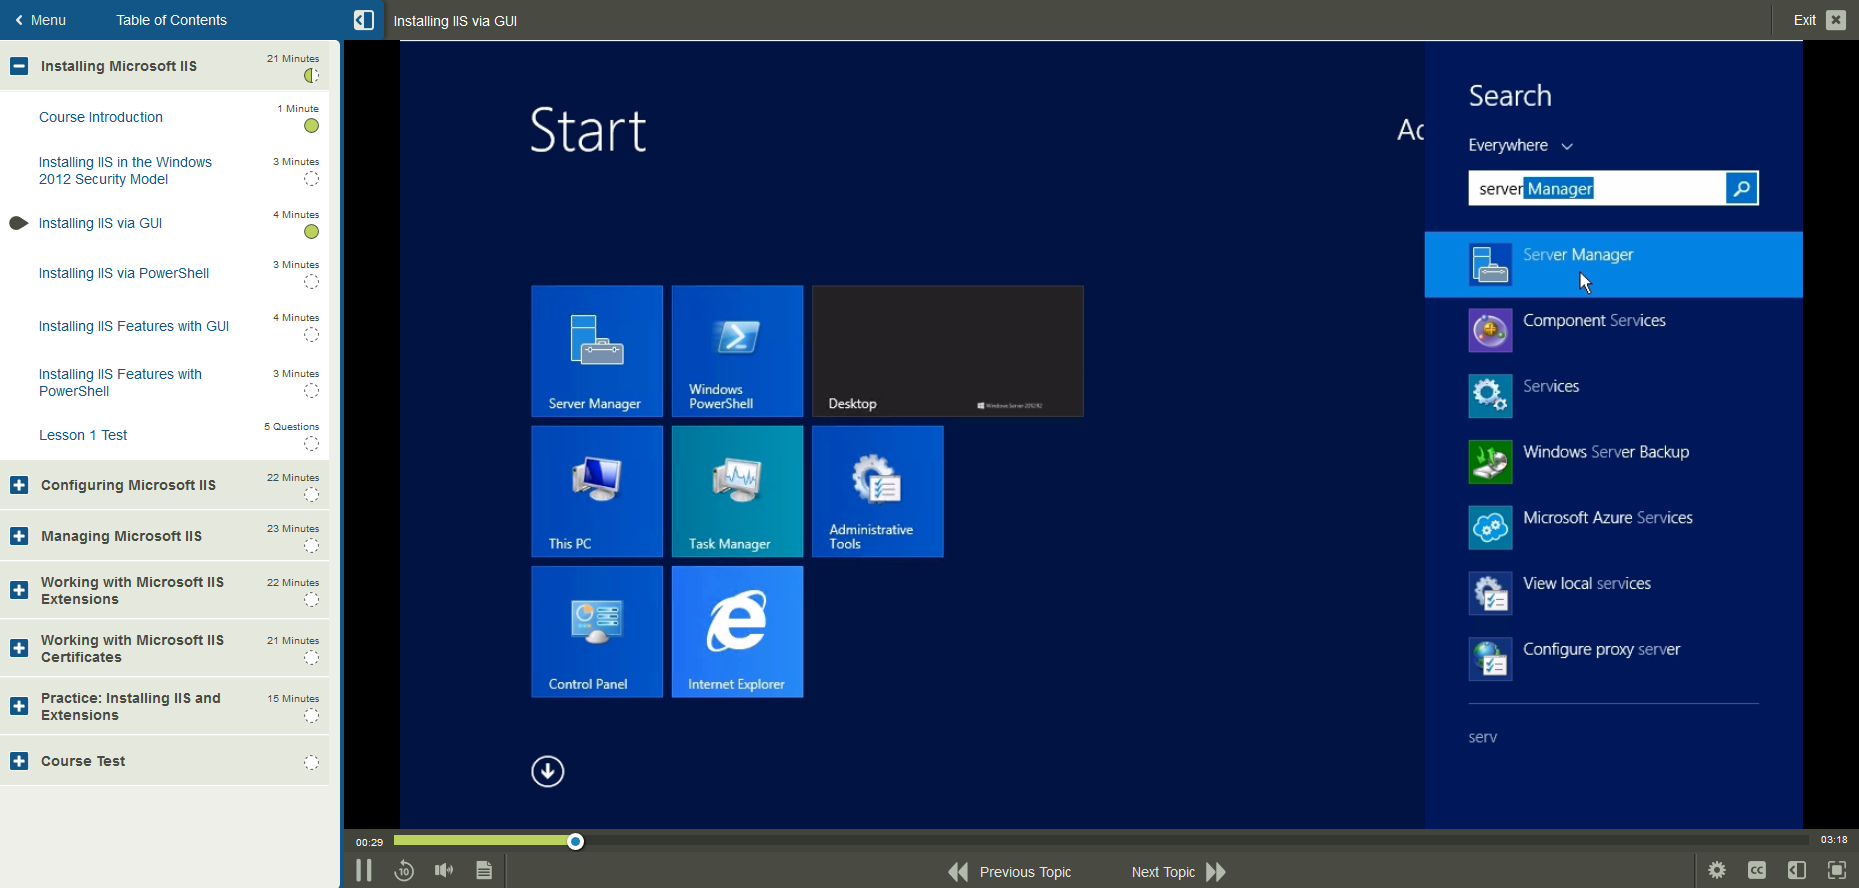Click the magnifier search button
The height and width of the screenshot is (888, 1859).
[1742, 188]
